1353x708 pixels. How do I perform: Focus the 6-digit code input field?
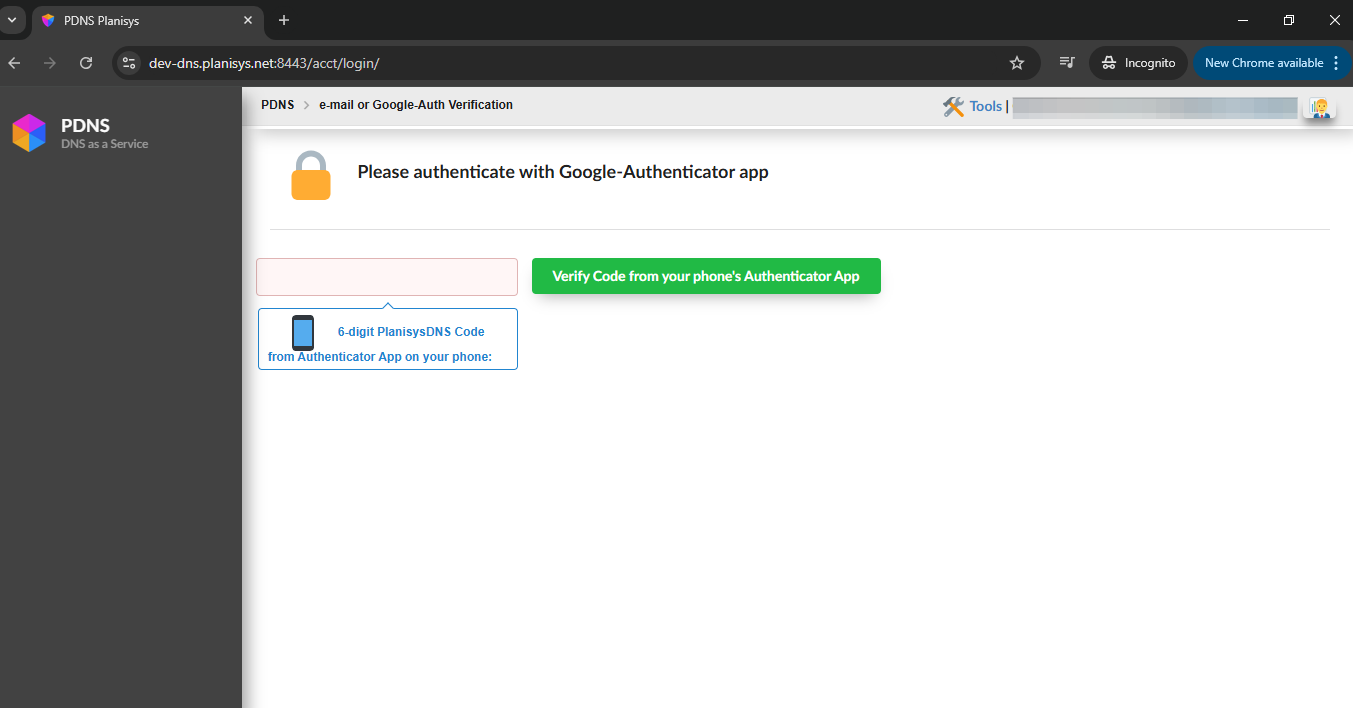[387, 277]
